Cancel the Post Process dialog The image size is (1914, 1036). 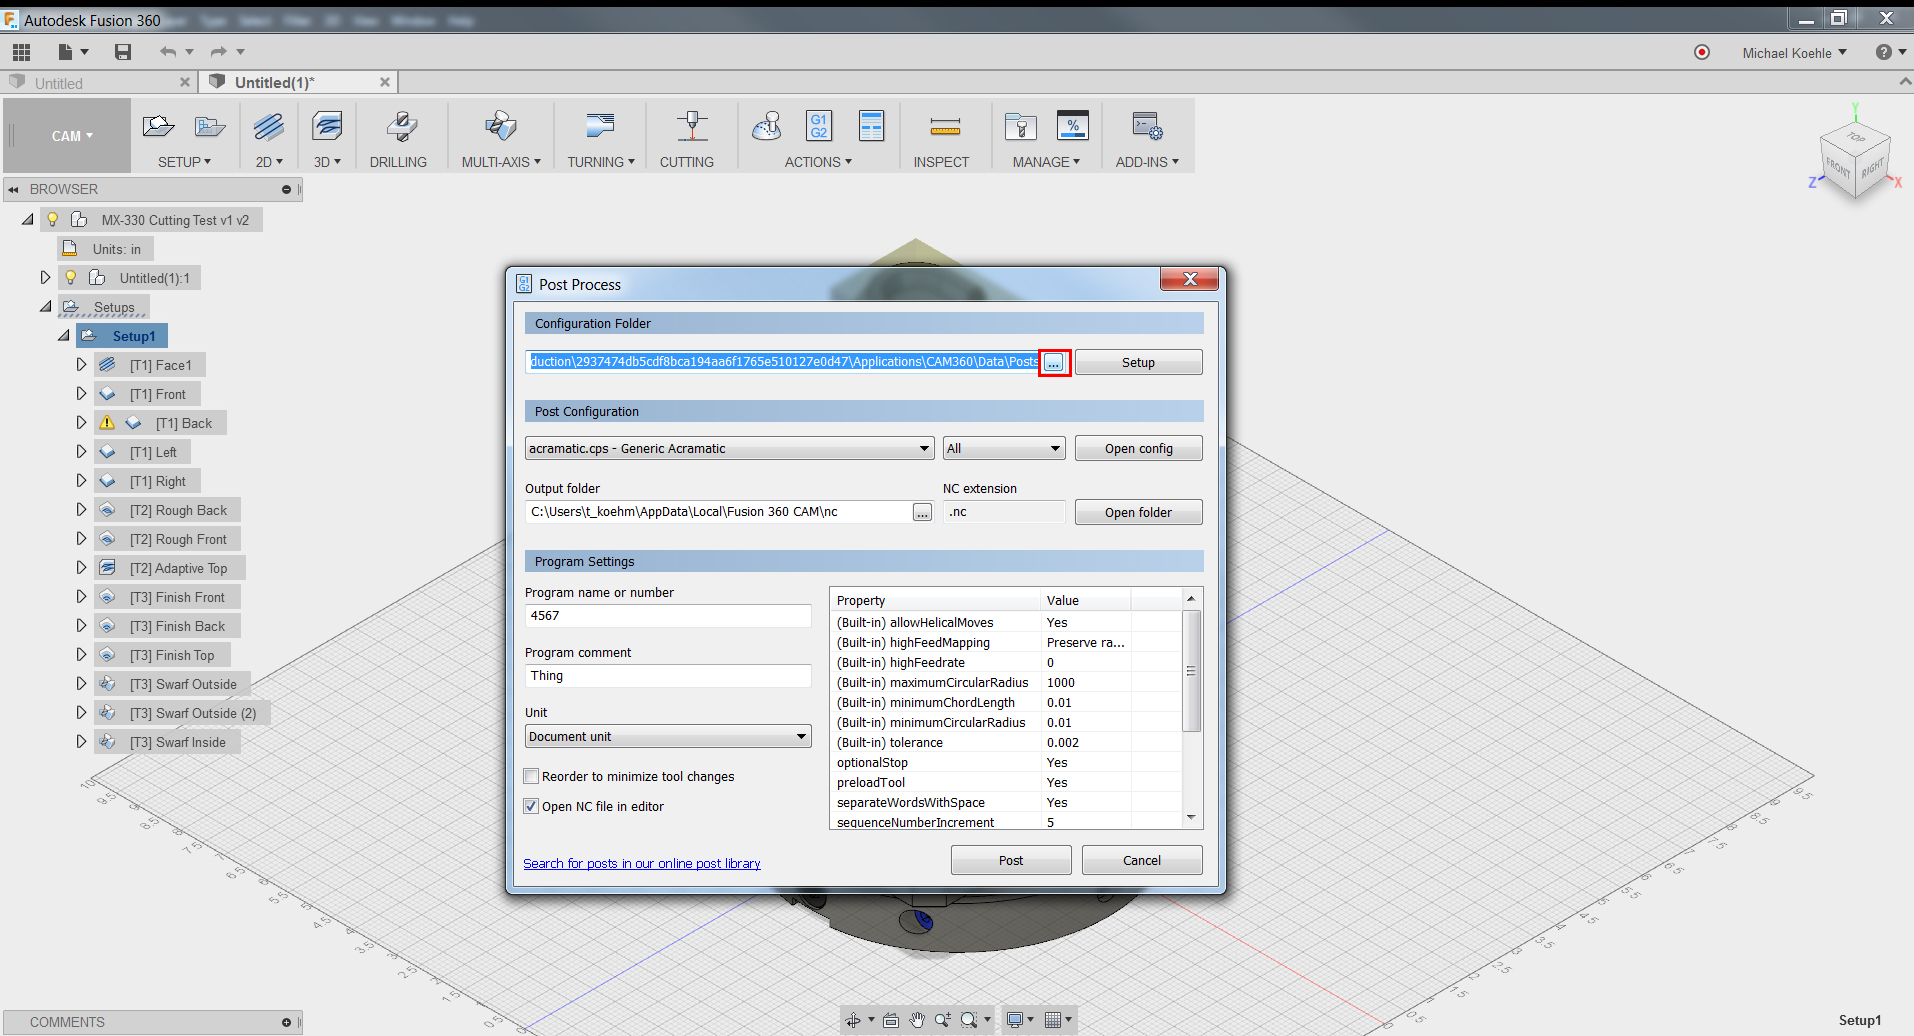tap(1142, 860)
